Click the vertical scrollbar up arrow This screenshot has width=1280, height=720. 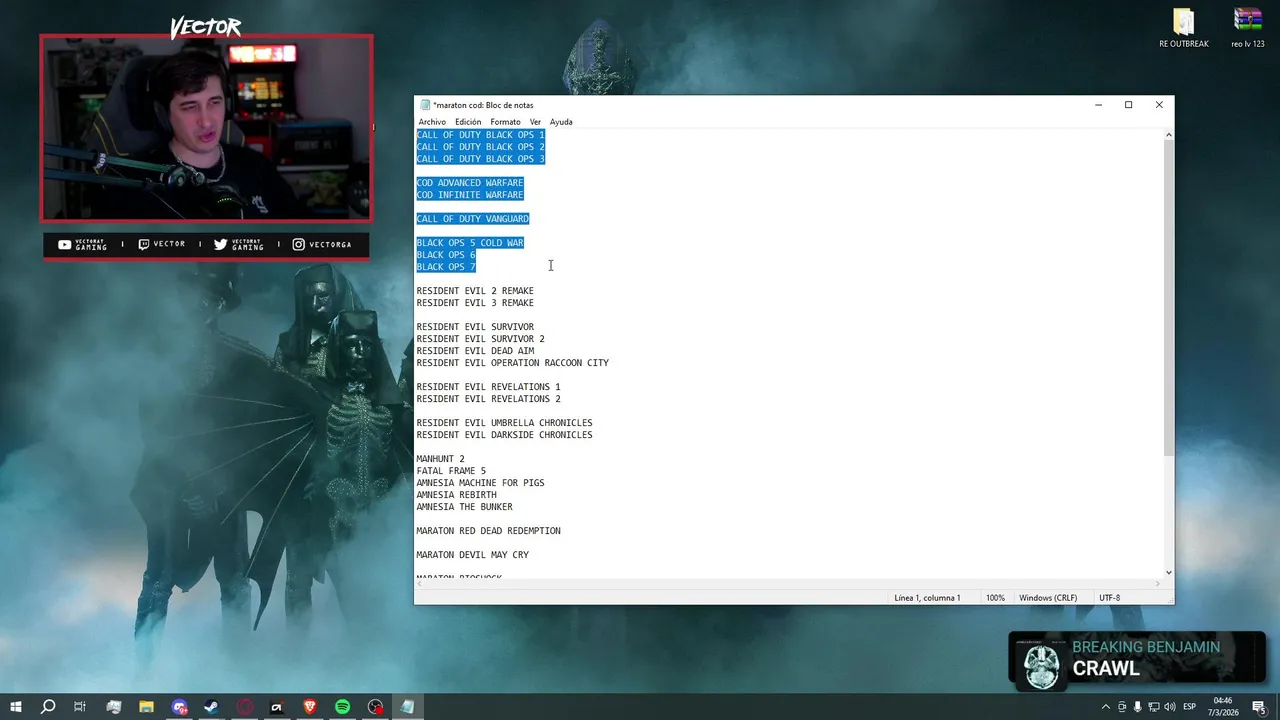1169,134
